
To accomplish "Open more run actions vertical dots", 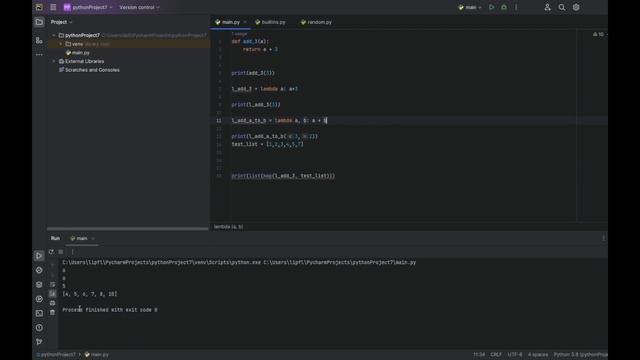I will [x=516, y=7].
